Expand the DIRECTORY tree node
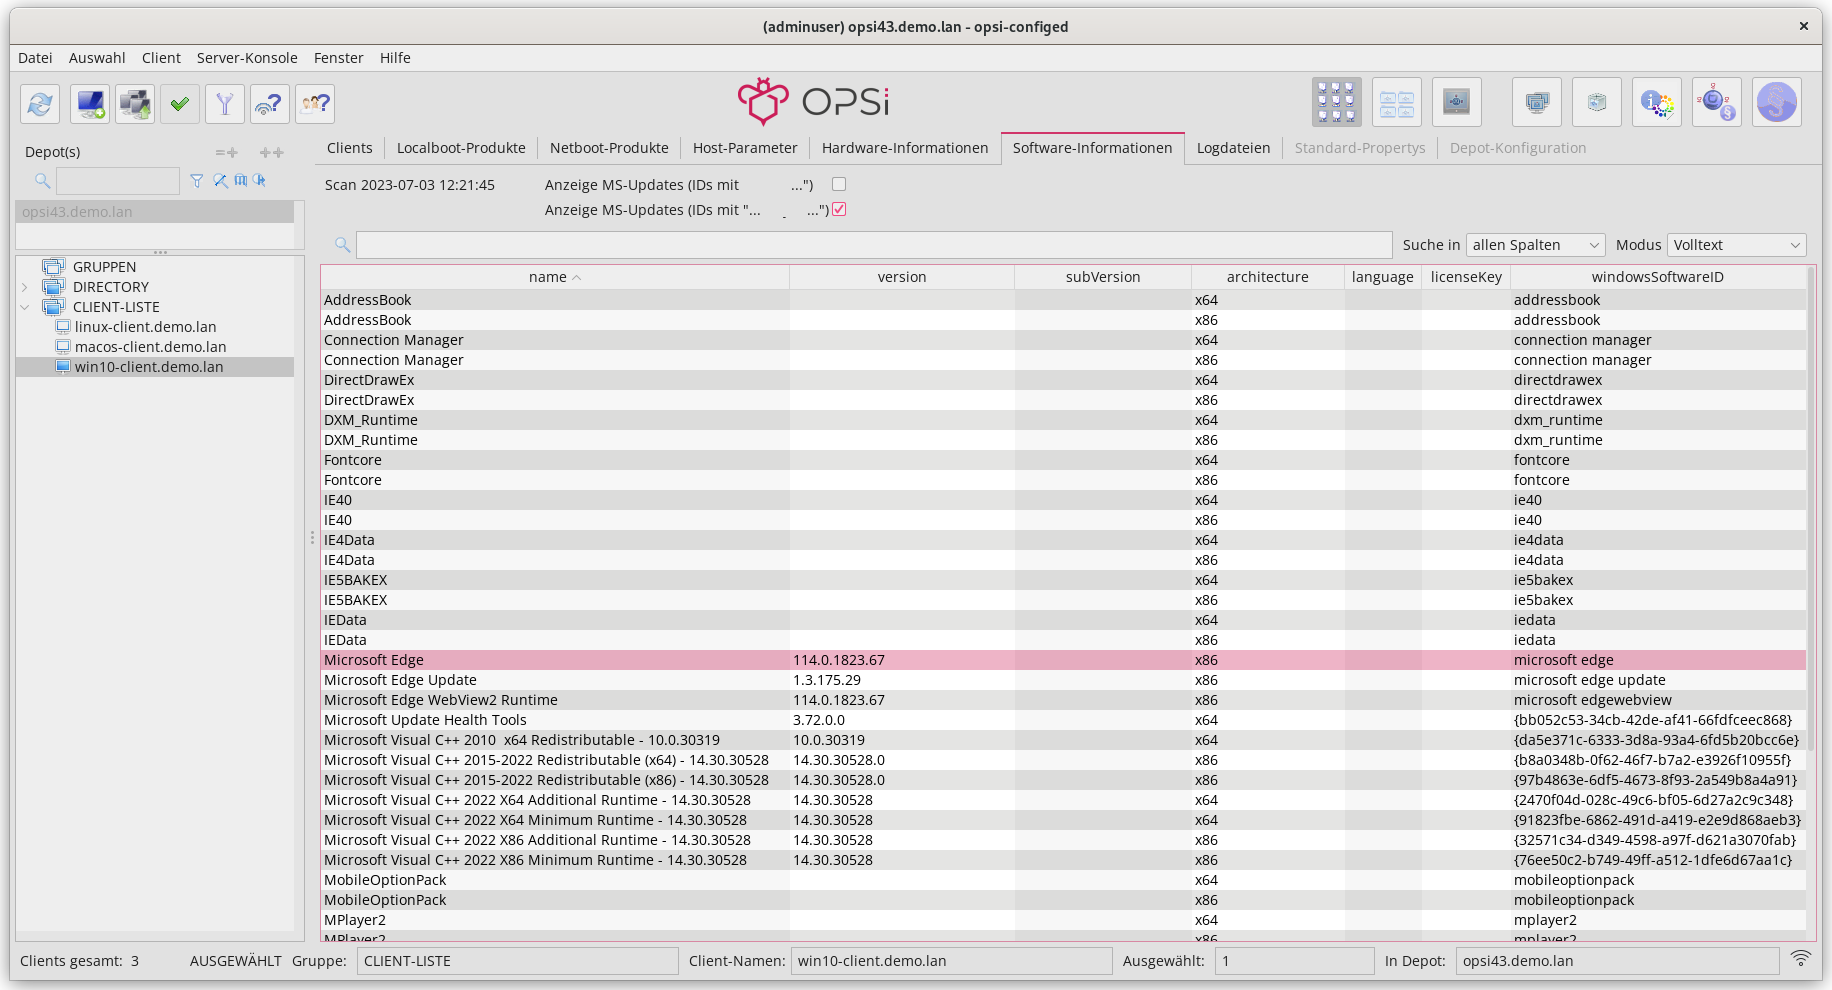The width and height of the screenshot is (1832, 990). 25,287
